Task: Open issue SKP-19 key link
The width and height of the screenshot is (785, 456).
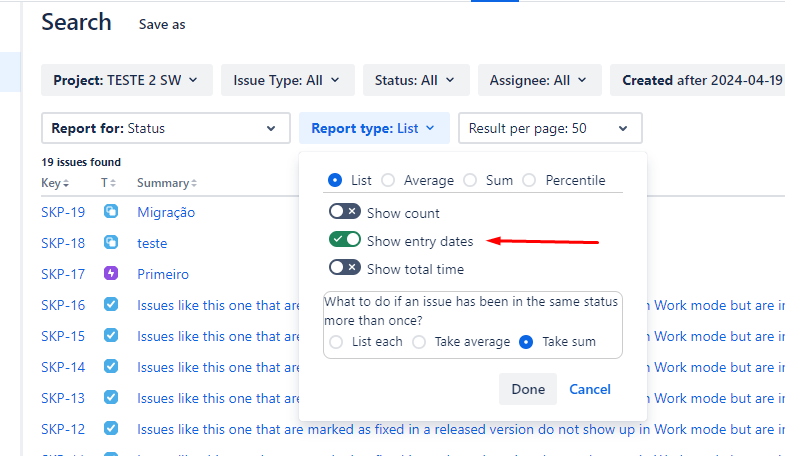Action: coord(63,212)
